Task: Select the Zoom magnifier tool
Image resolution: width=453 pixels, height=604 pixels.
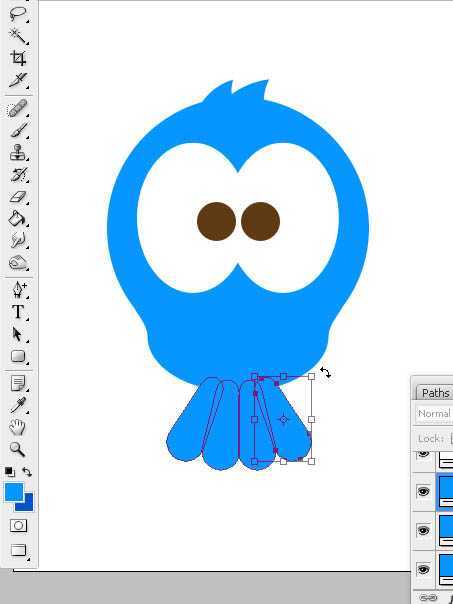Action: [18, 450]
